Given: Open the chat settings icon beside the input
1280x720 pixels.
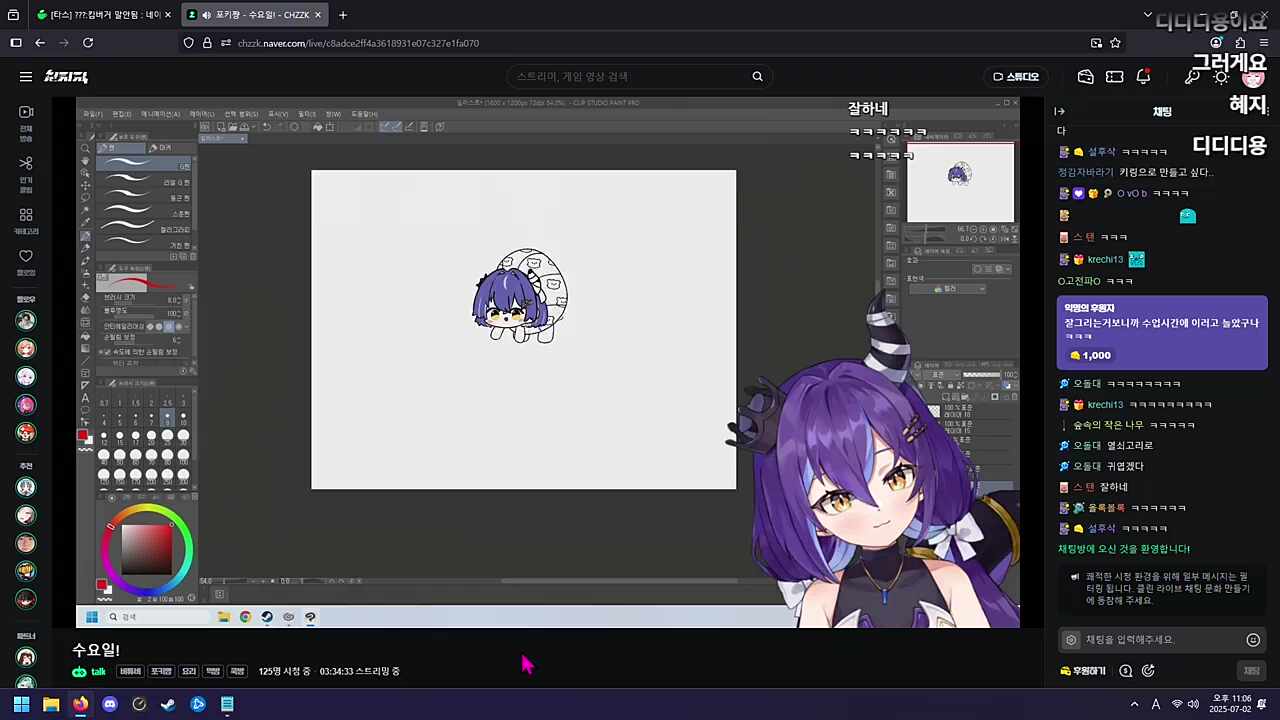Looking at the screenshot, I should pos(1071,640).
